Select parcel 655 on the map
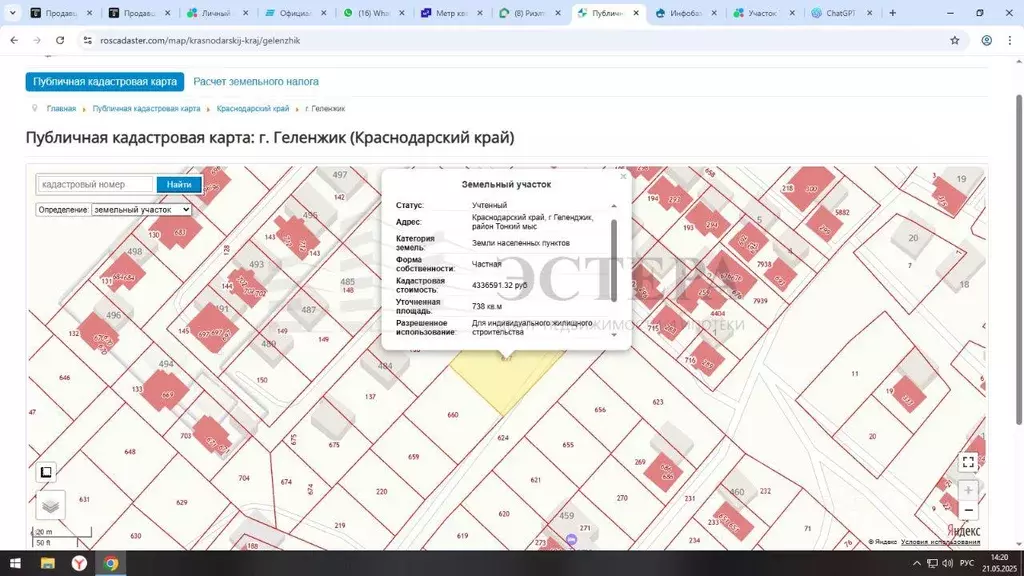 click(x=568, y=445)
